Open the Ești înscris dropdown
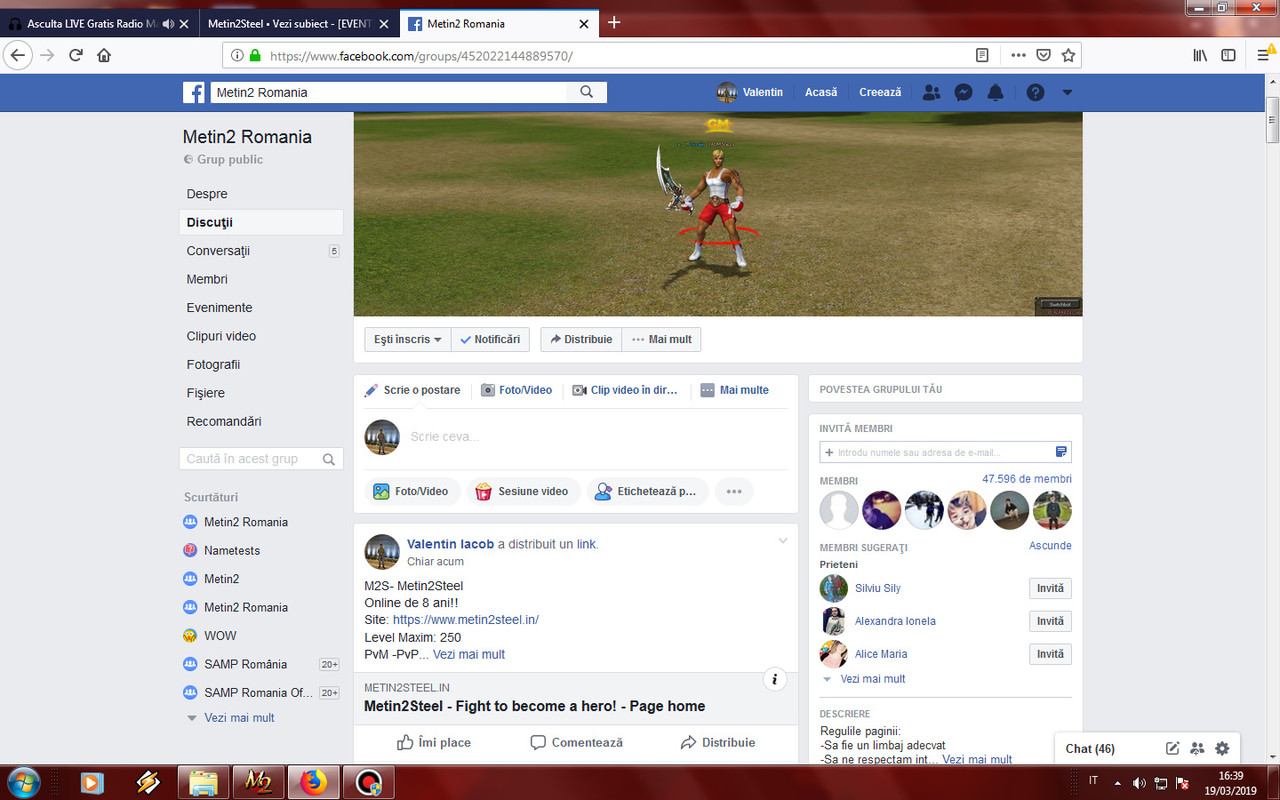This screenshot has width=1280, height=800. point(407,339)
